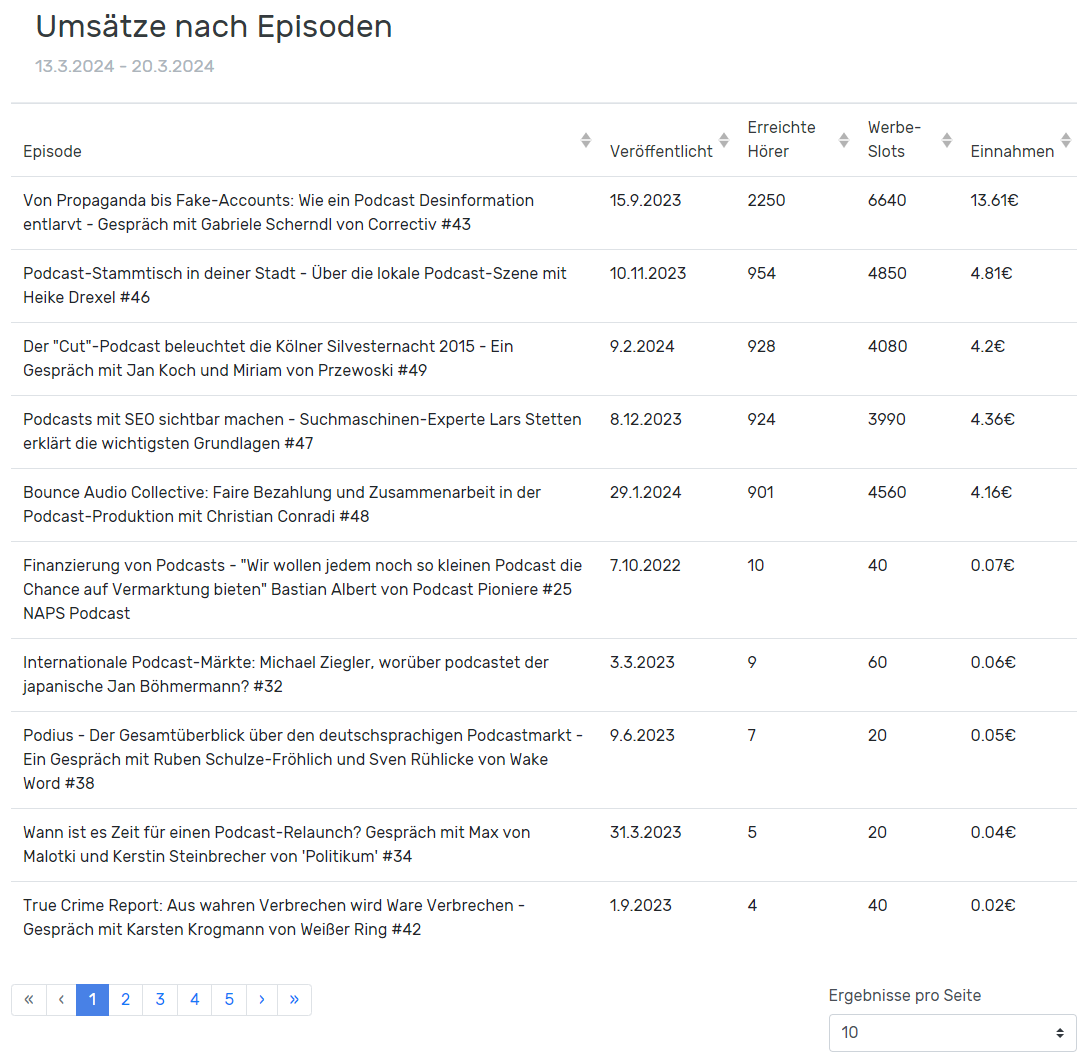Jump to first page with « icon
Viewport: 1081px width, 1055px height.
coord(29,1000)
